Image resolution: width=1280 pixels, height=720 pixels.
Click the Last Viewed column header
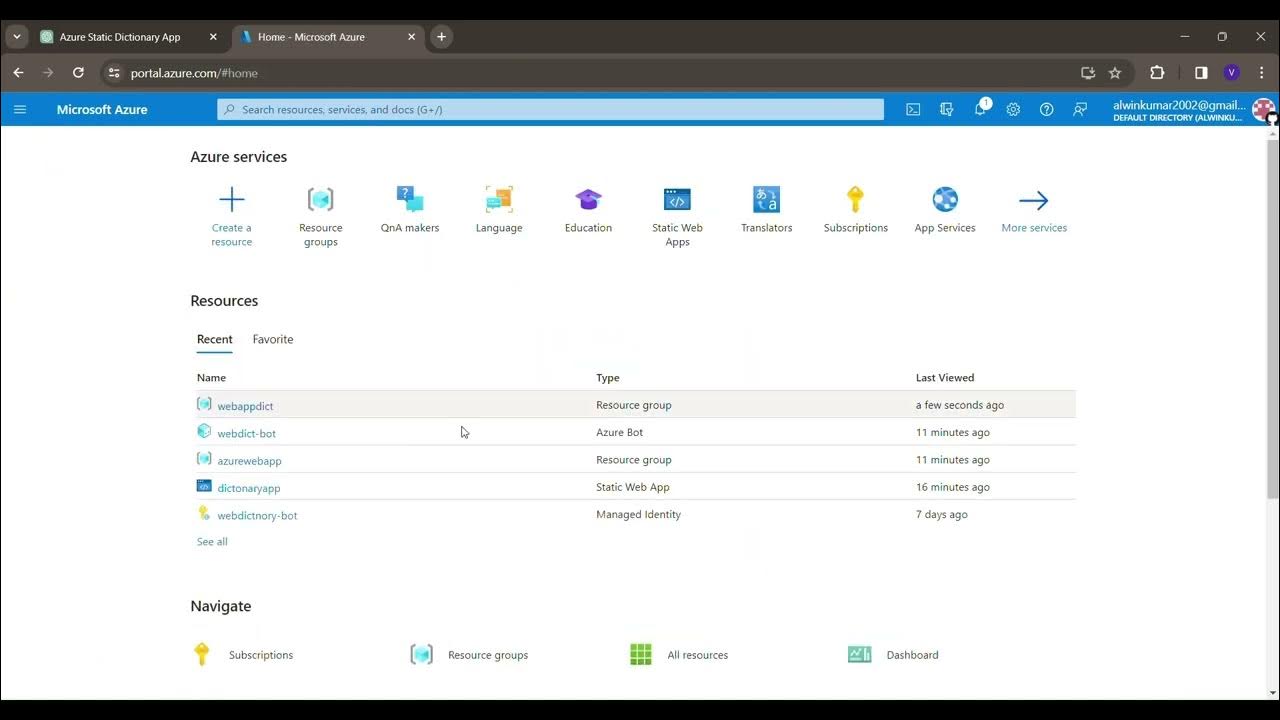945,378
